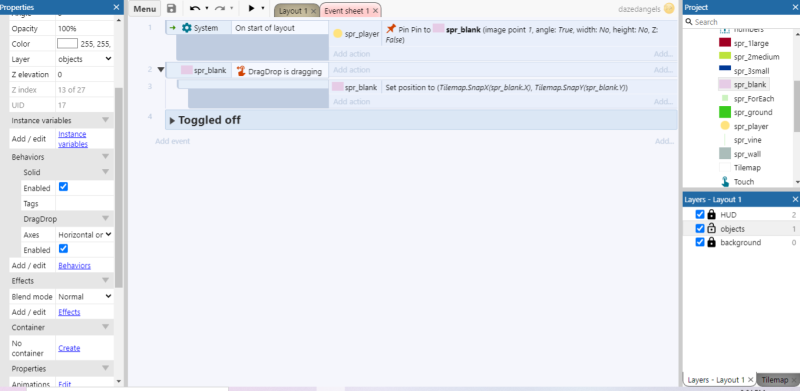800x391 pixels.
Task: Click the Undo arrow icon
Action: (194, 9)
